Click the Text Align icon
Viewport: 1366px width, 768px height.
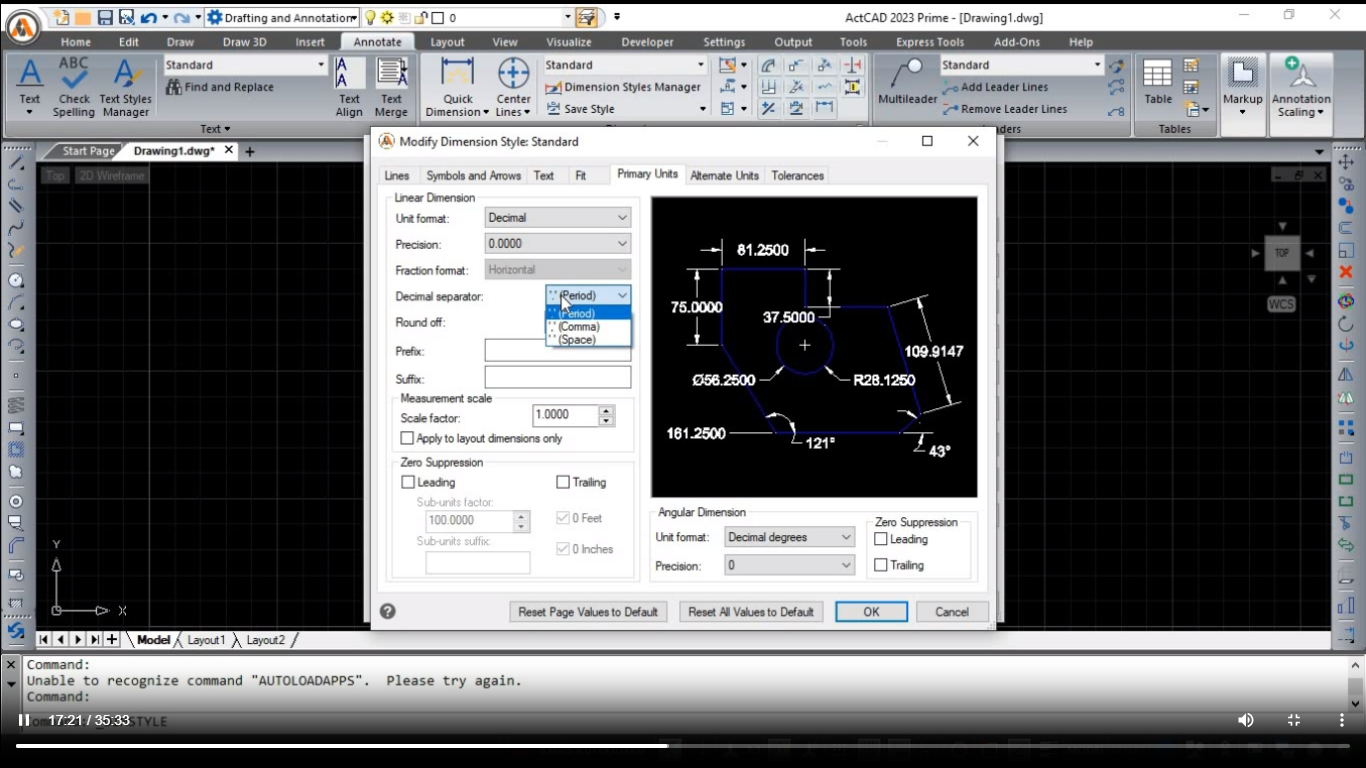[x=349, y=86]
